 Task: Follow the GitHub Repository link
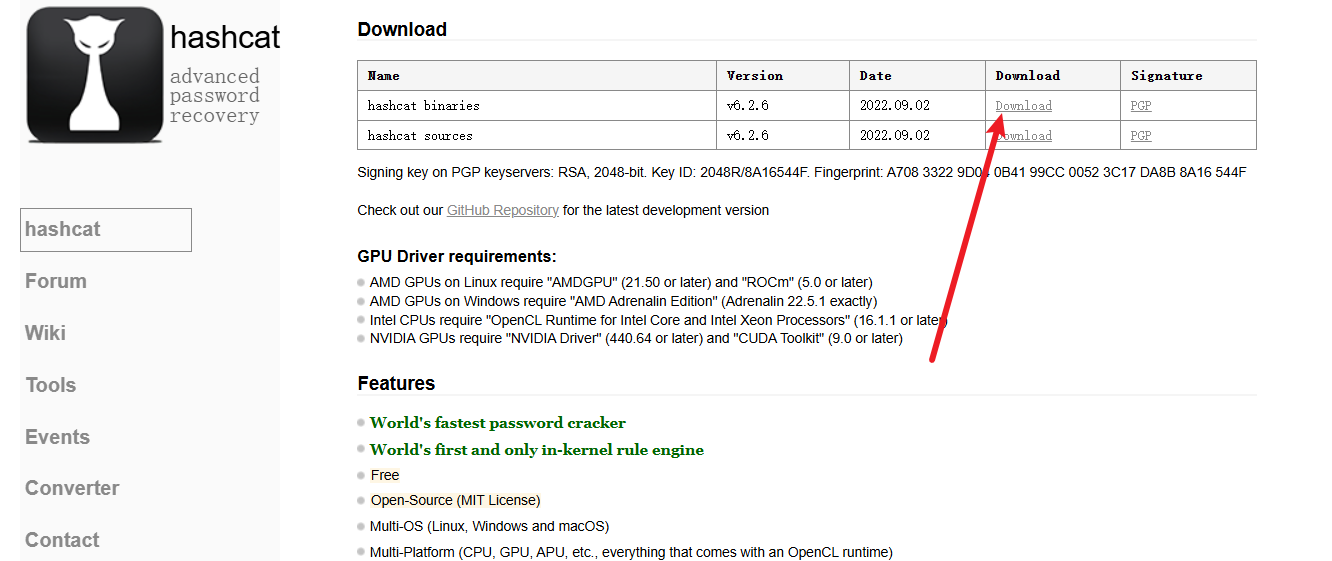pos(502,210)
